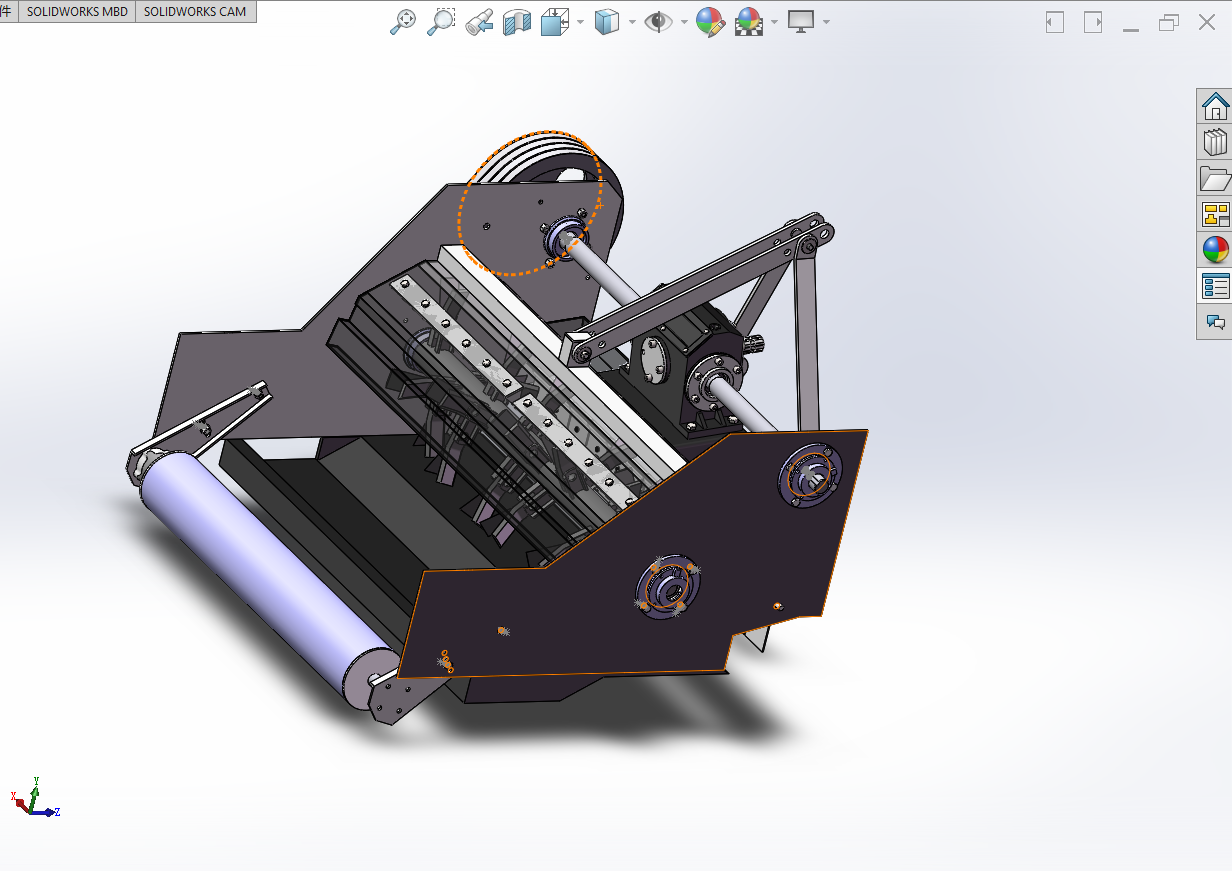
Task: Open the SOLIDWORKS Resources home tab
Action: tap(1215, 106)
